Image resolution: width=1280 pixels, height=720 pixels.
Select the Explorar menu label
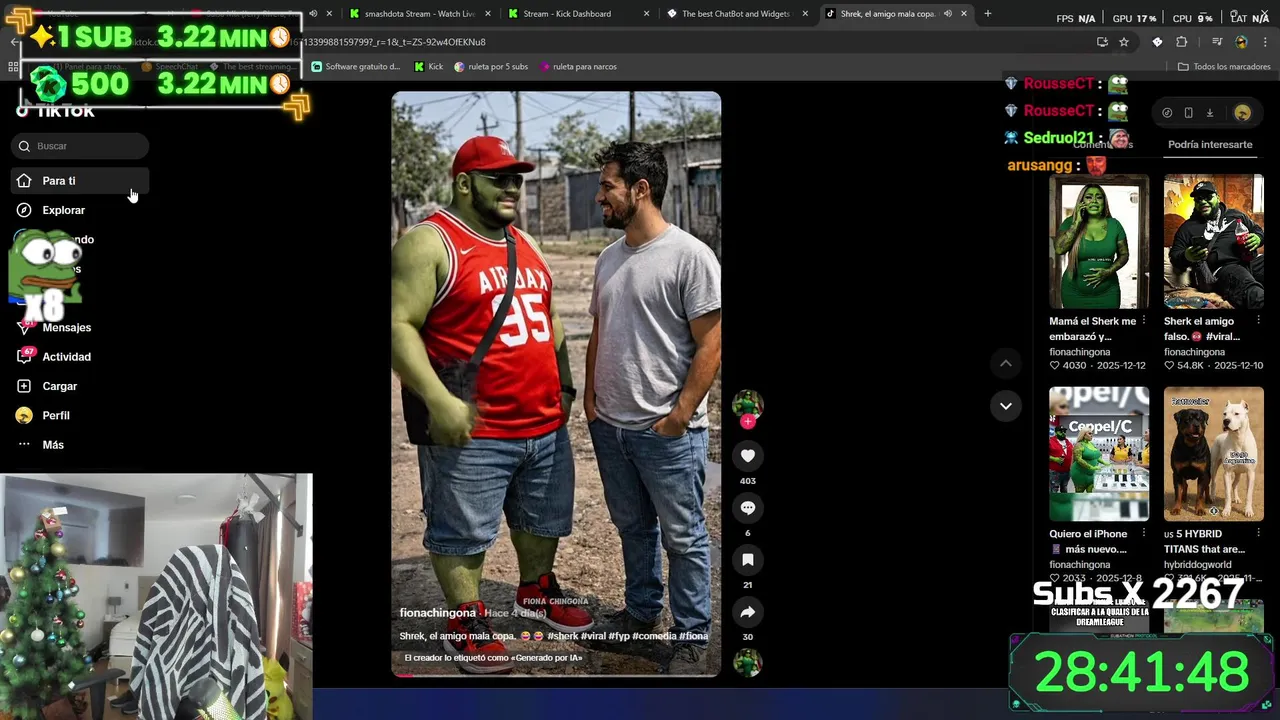click(x=64, y=210)
